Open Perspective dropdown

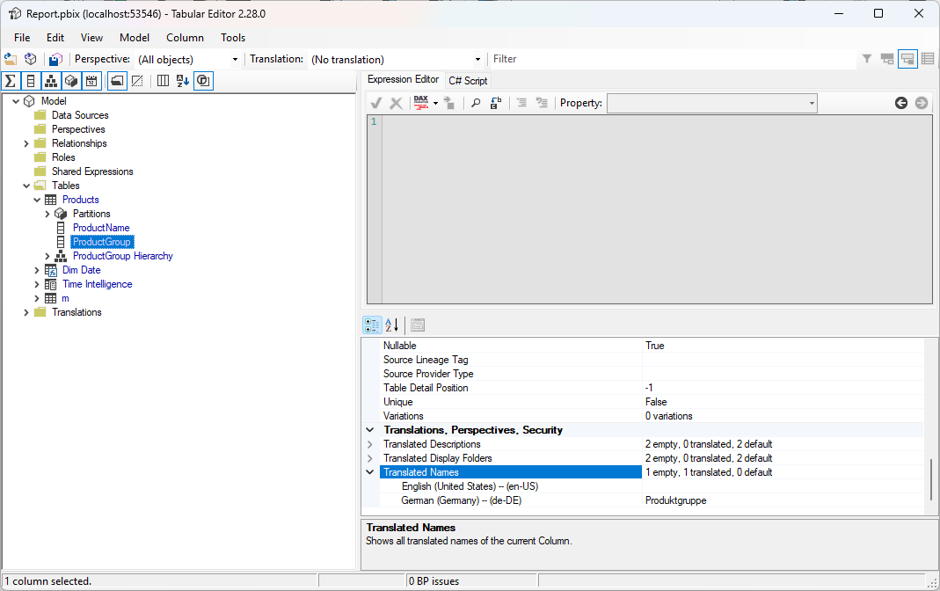(235, 59)
